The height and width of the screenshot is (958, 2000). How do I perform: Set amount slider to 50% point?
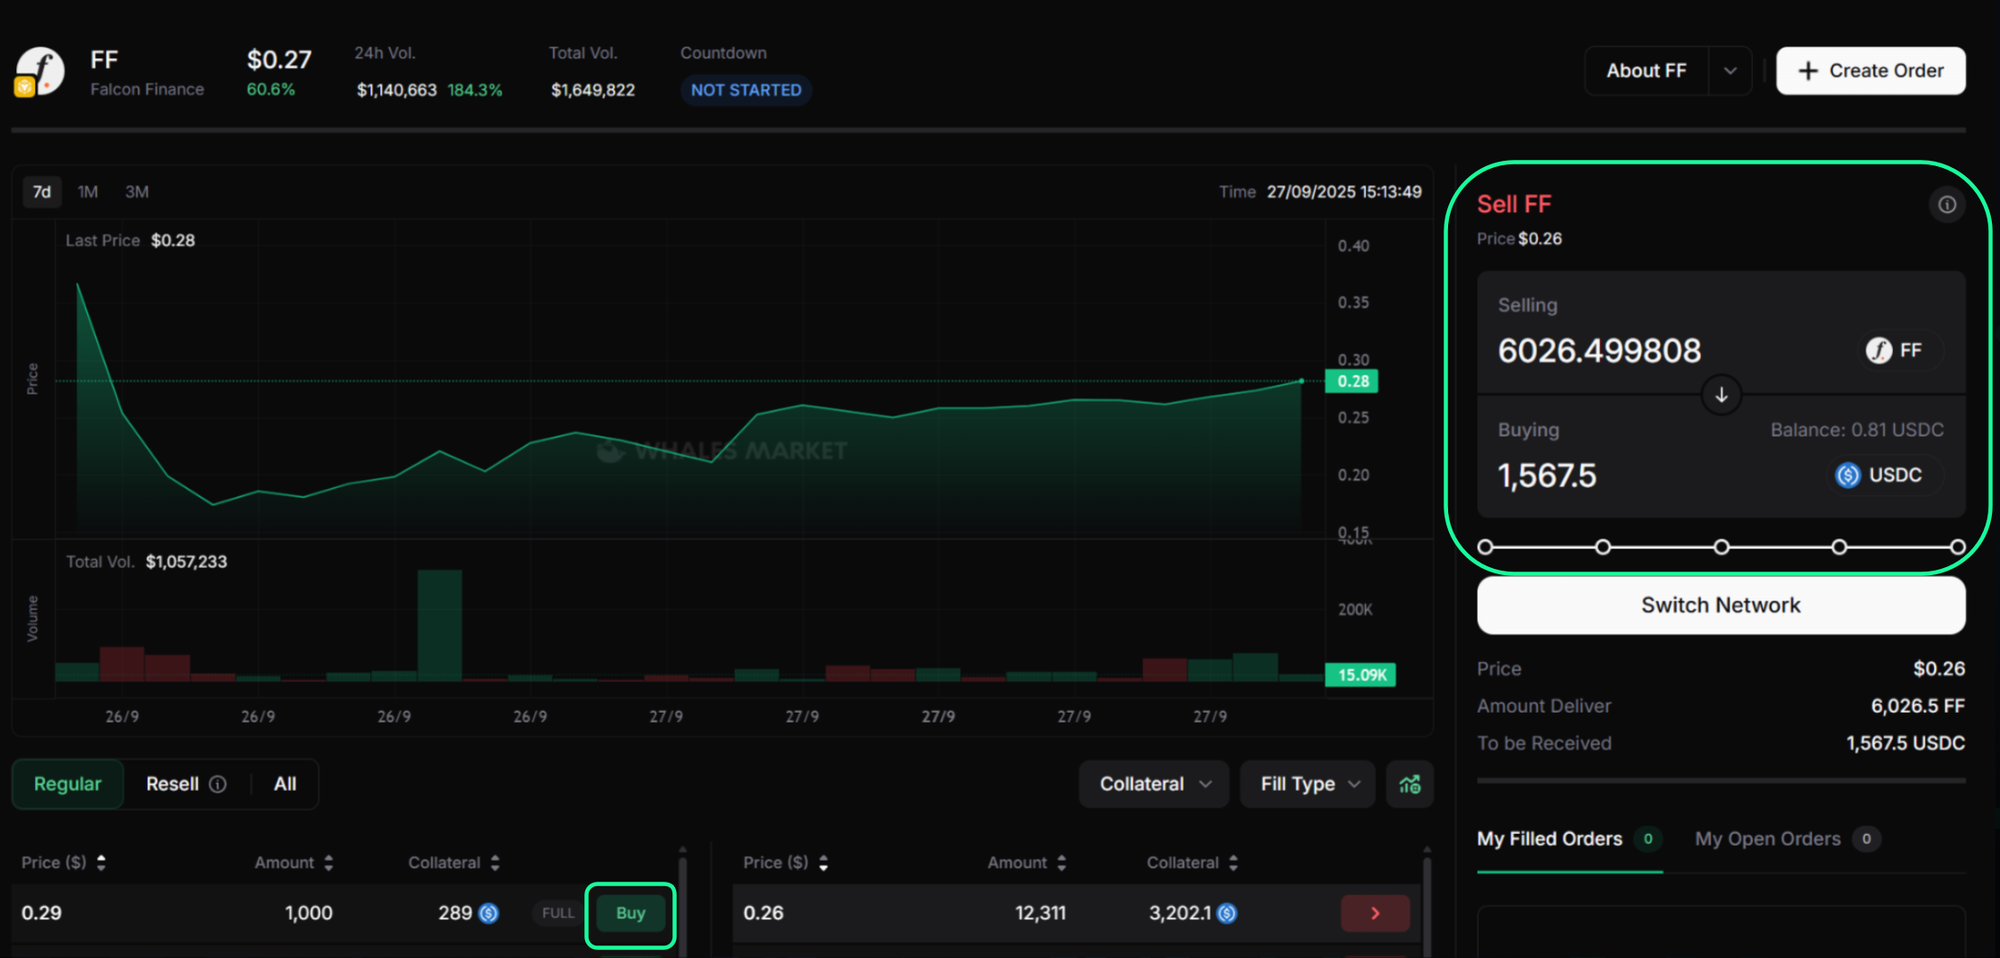[1721, 547]
